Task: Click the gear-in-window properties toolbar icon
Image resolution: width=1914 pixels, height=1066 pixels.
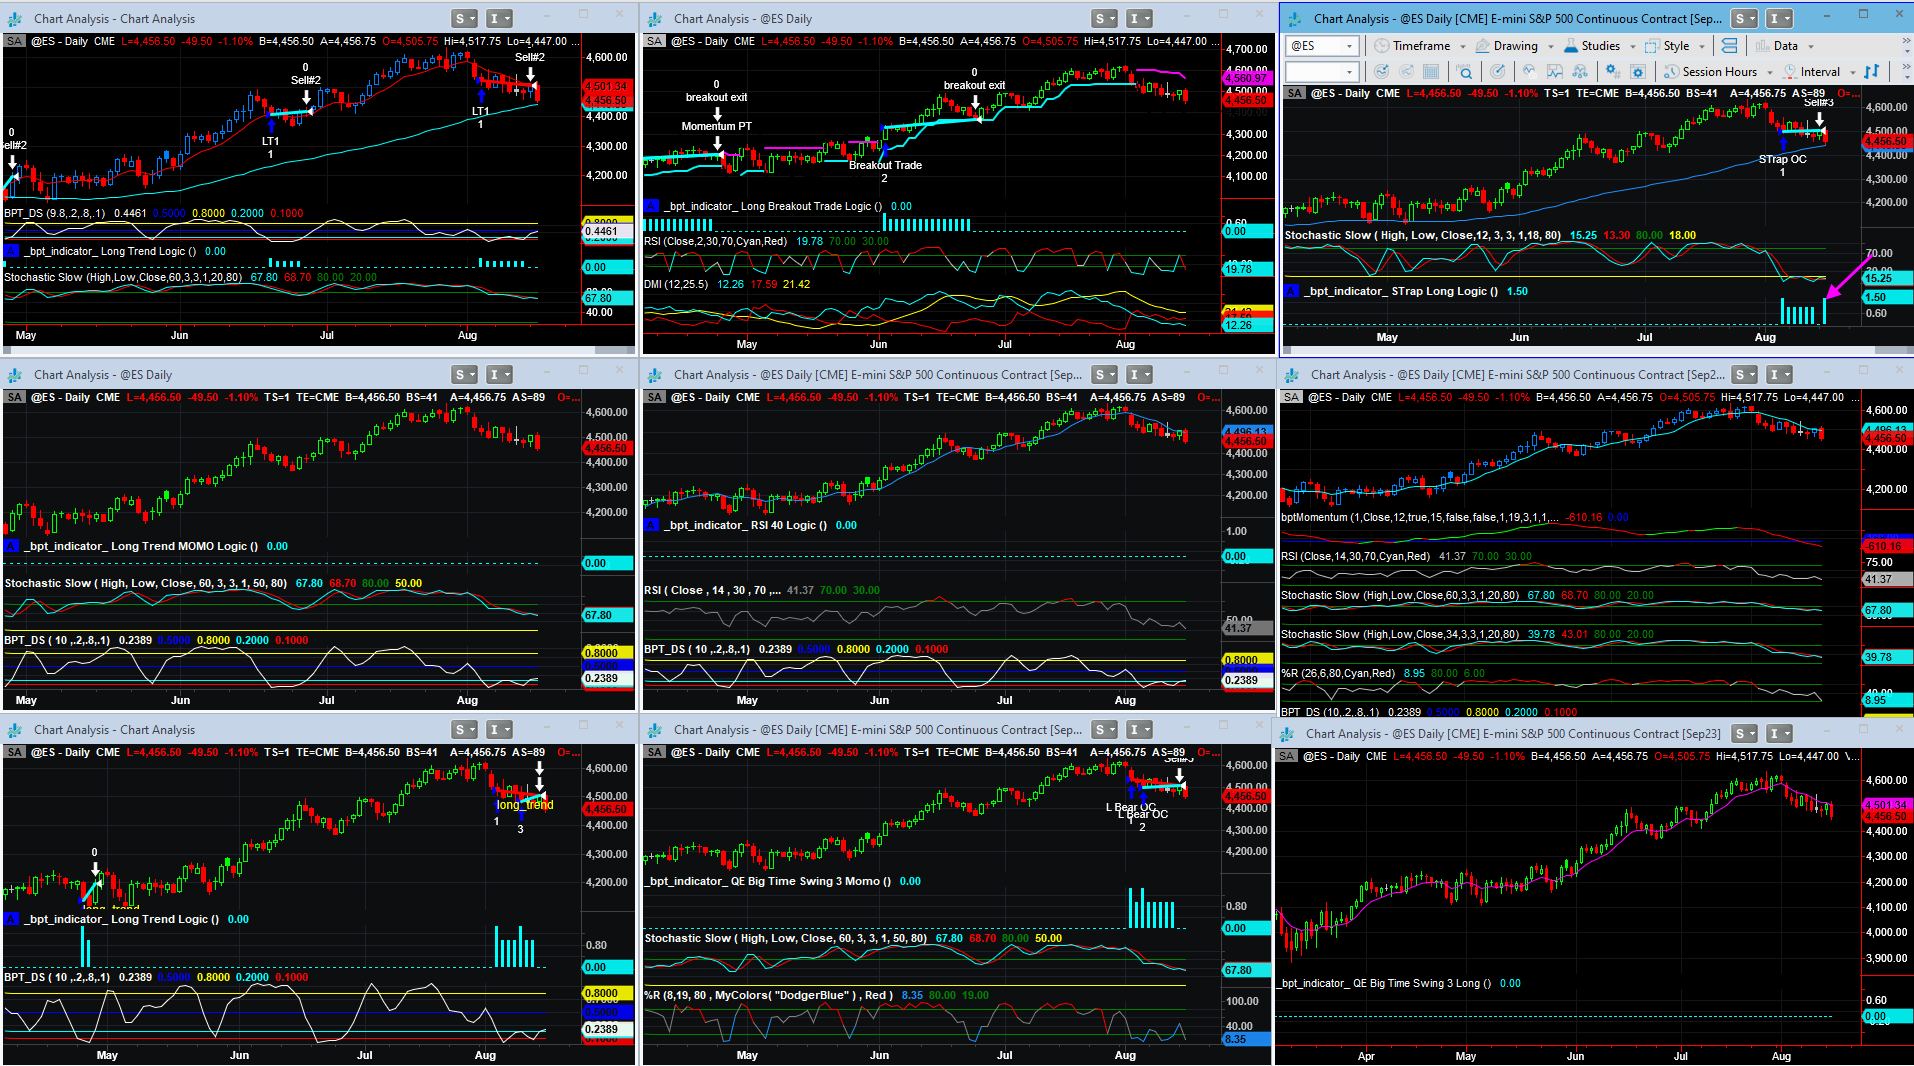Action: coord(1637,72)
